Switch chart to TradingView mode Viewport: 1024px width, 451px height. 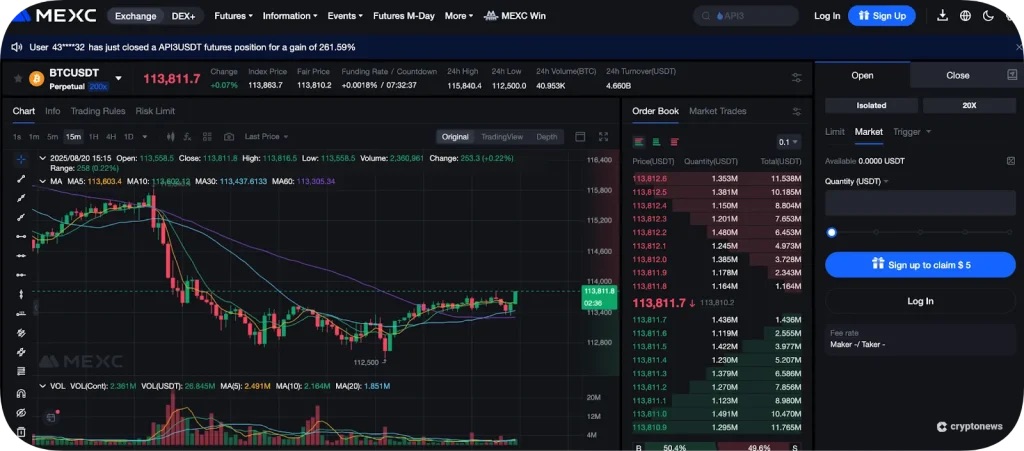[x=502, y=136]
